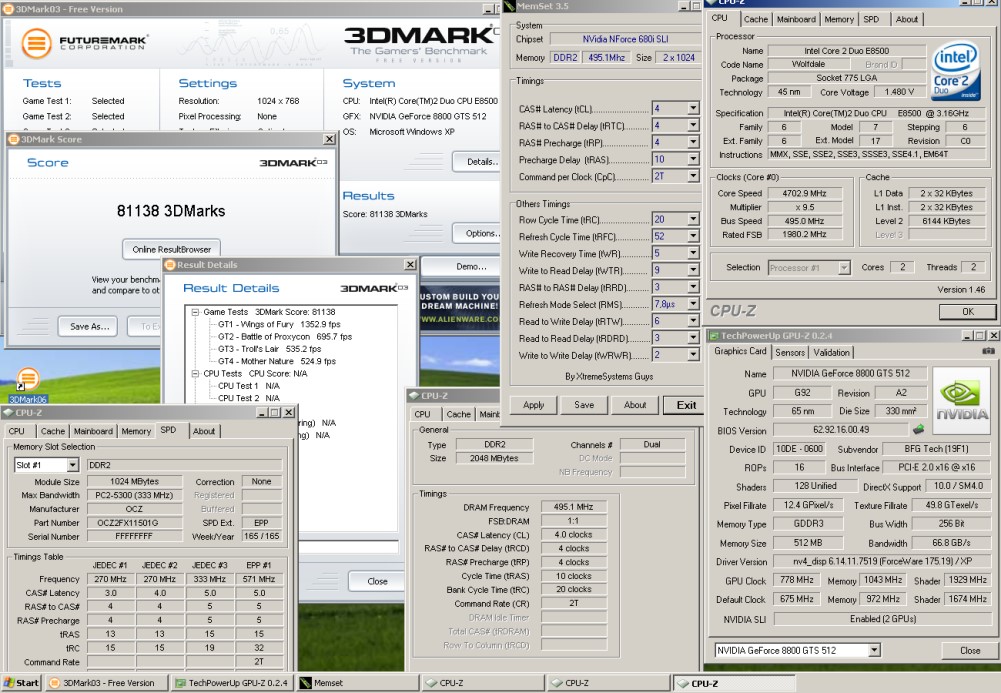The image size is (1001, 693).
Task: Open RAS# Precharge (tRP) dropdown in MemSet
Action: pyautogui.click(x=693, y=142)
